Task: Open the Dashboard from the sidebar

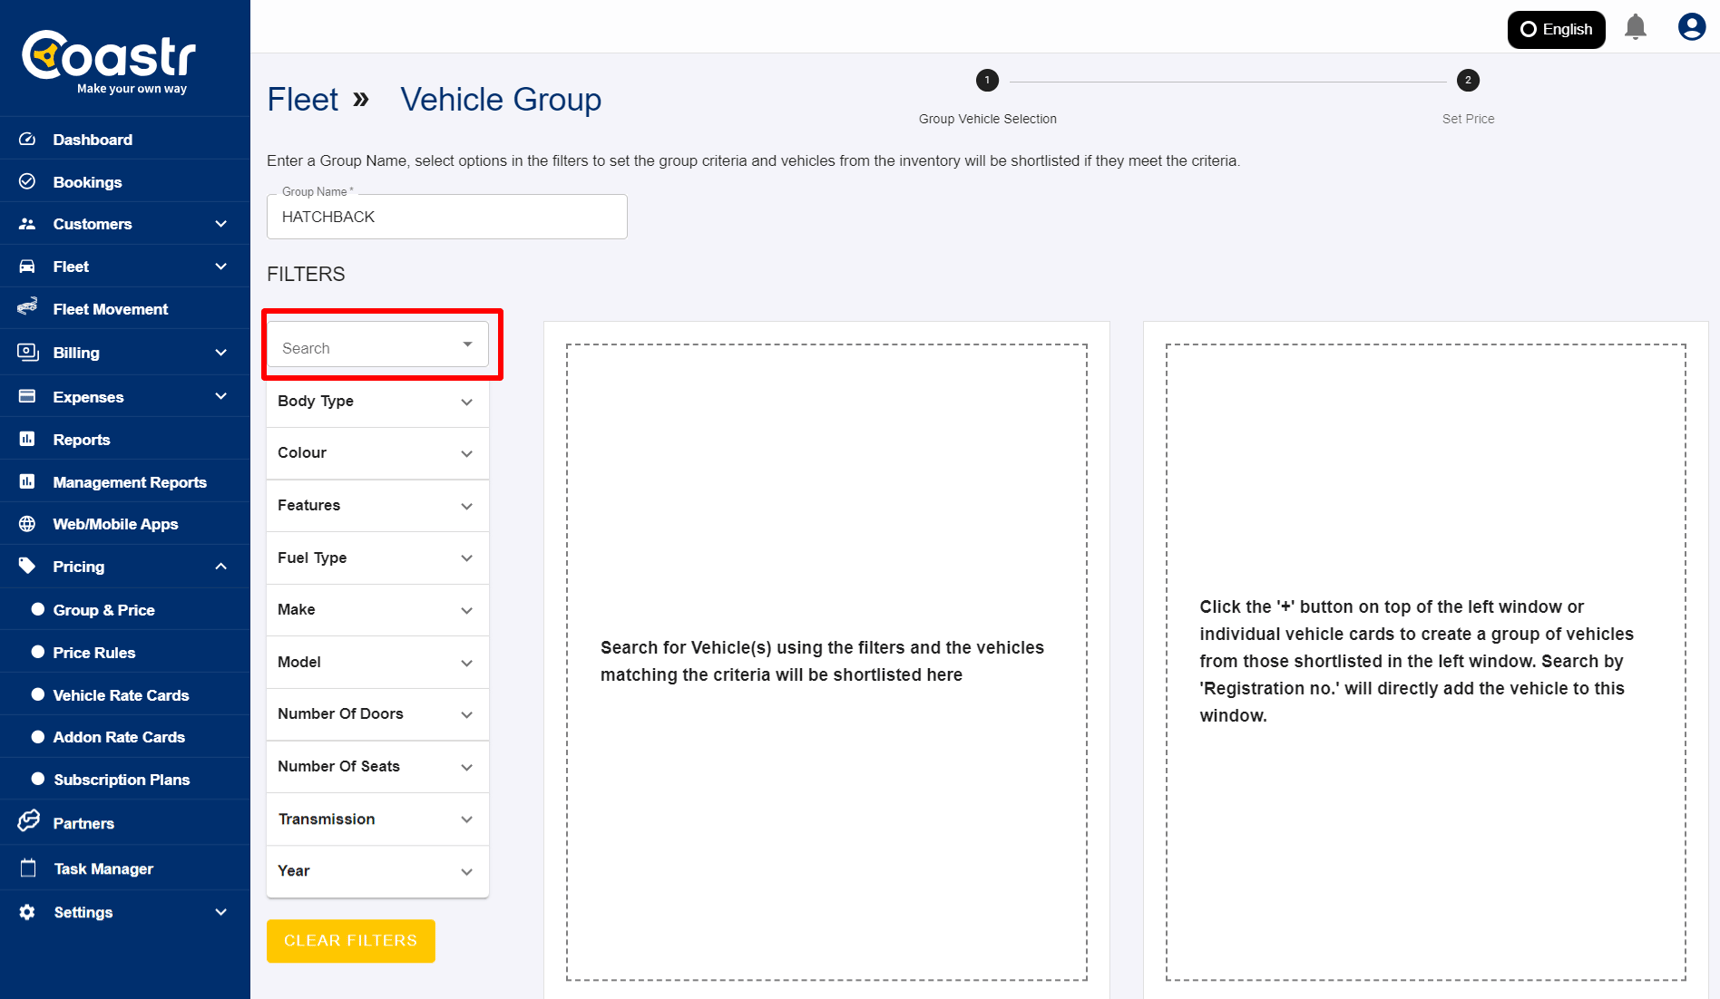Action: [92, 139]
